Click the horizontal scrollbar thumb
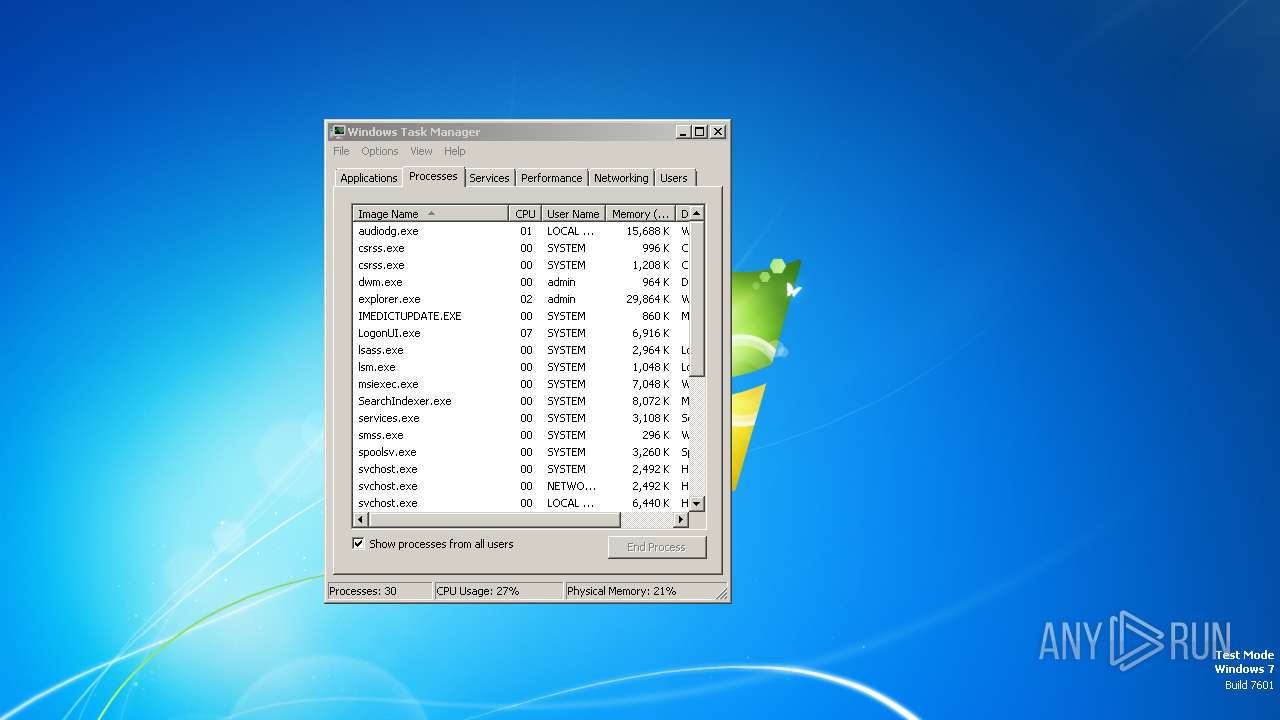The height and width of the screenshot is (720, 1280). coord(495,520)
